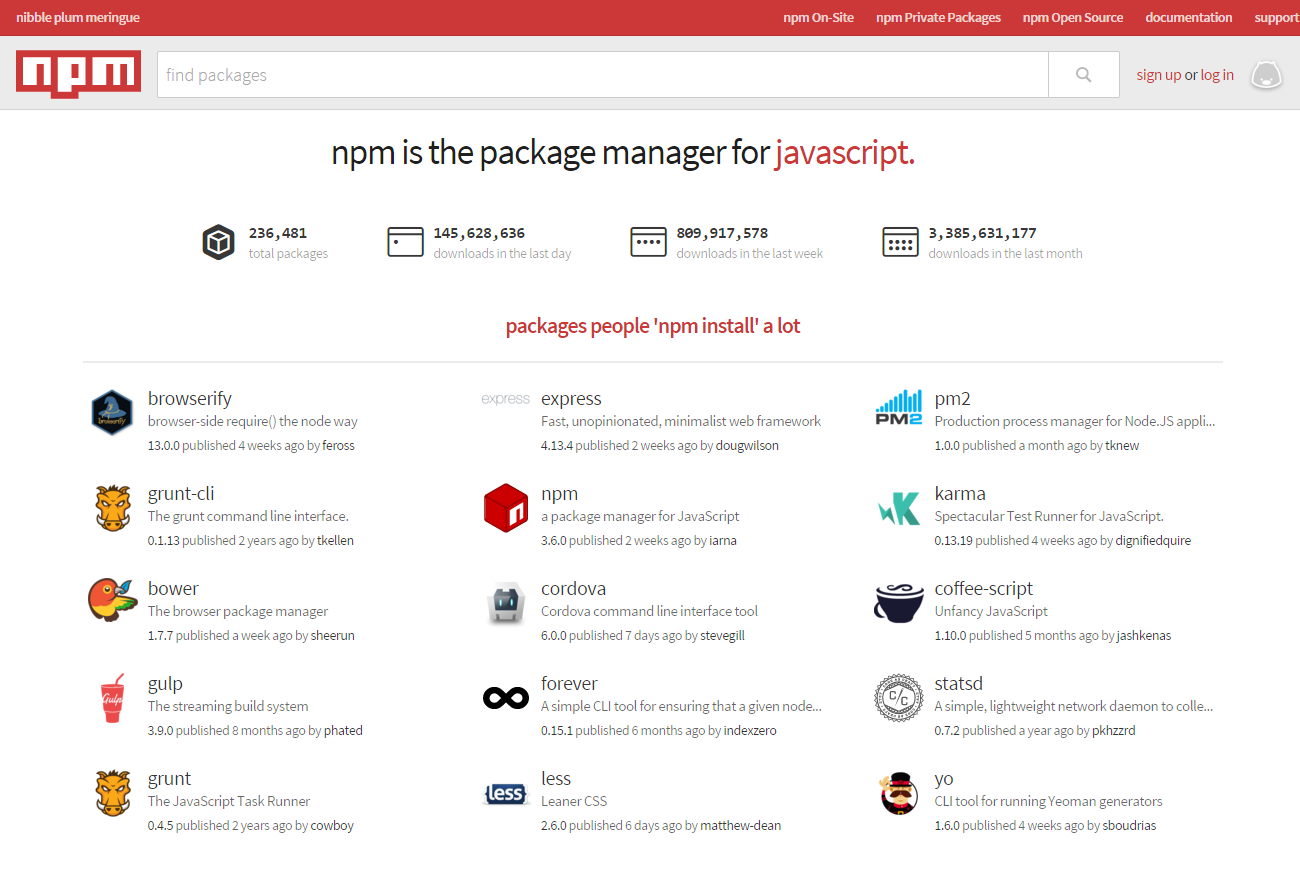
Task: Open the statsd package title
Action: coord(959,684)
